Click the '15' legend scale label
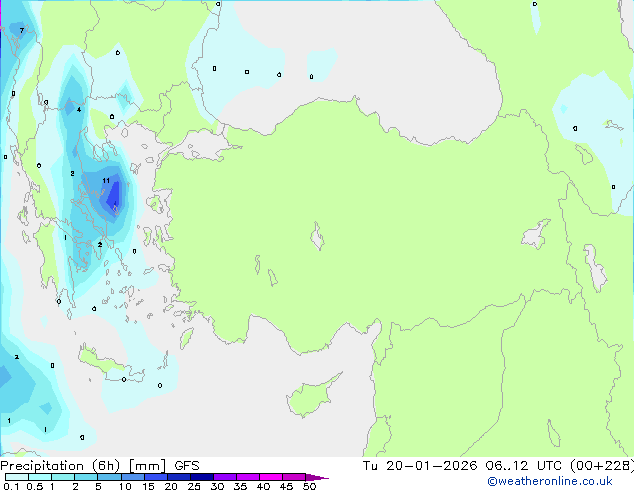 coord(148,486)
